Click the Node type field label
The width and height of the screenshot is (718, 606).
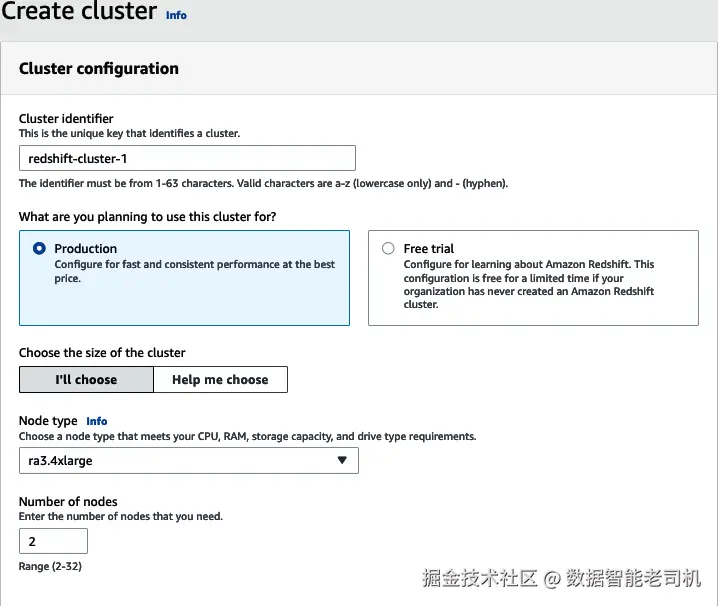click(x=48, y=421)
